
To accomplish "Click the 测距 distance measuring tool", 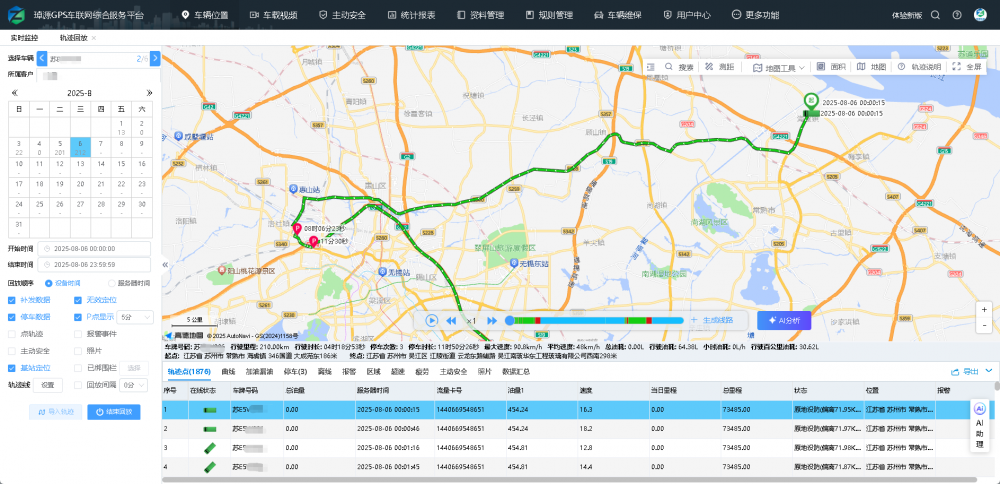I will point(719,67).
